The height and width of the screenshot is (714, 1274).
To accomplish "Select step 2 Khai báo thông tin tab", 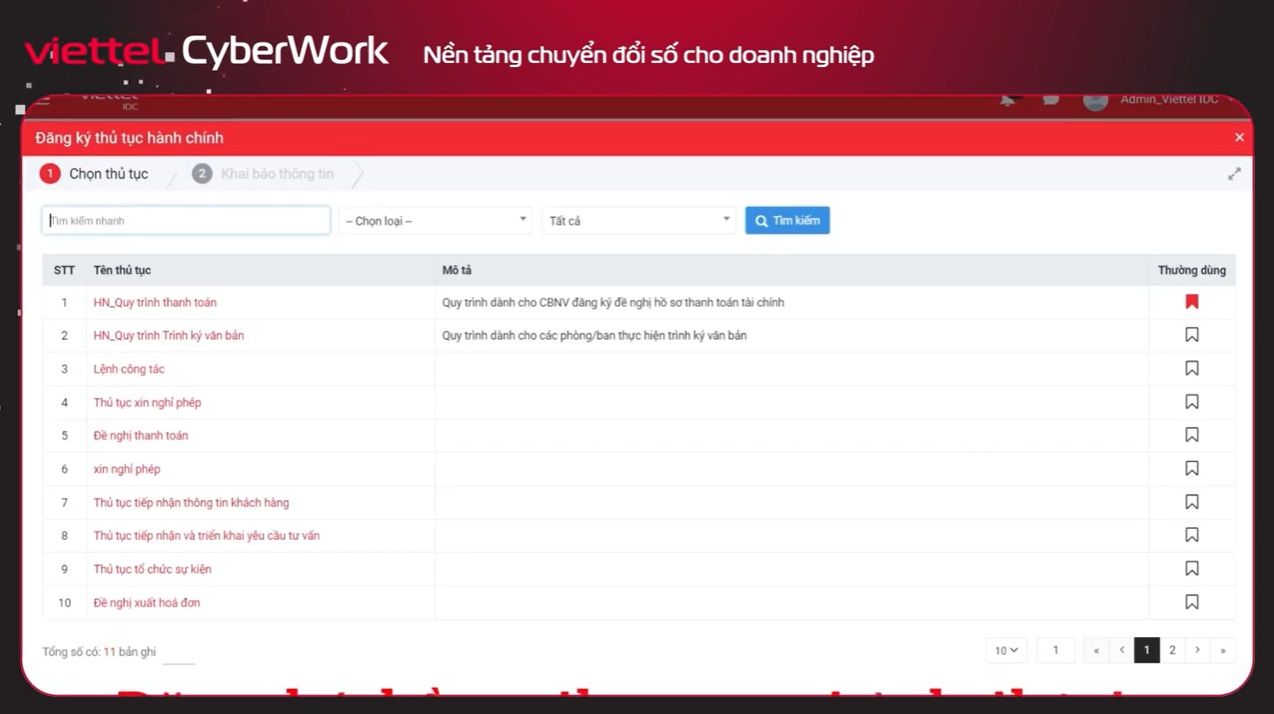I will [x=263, y=174].
